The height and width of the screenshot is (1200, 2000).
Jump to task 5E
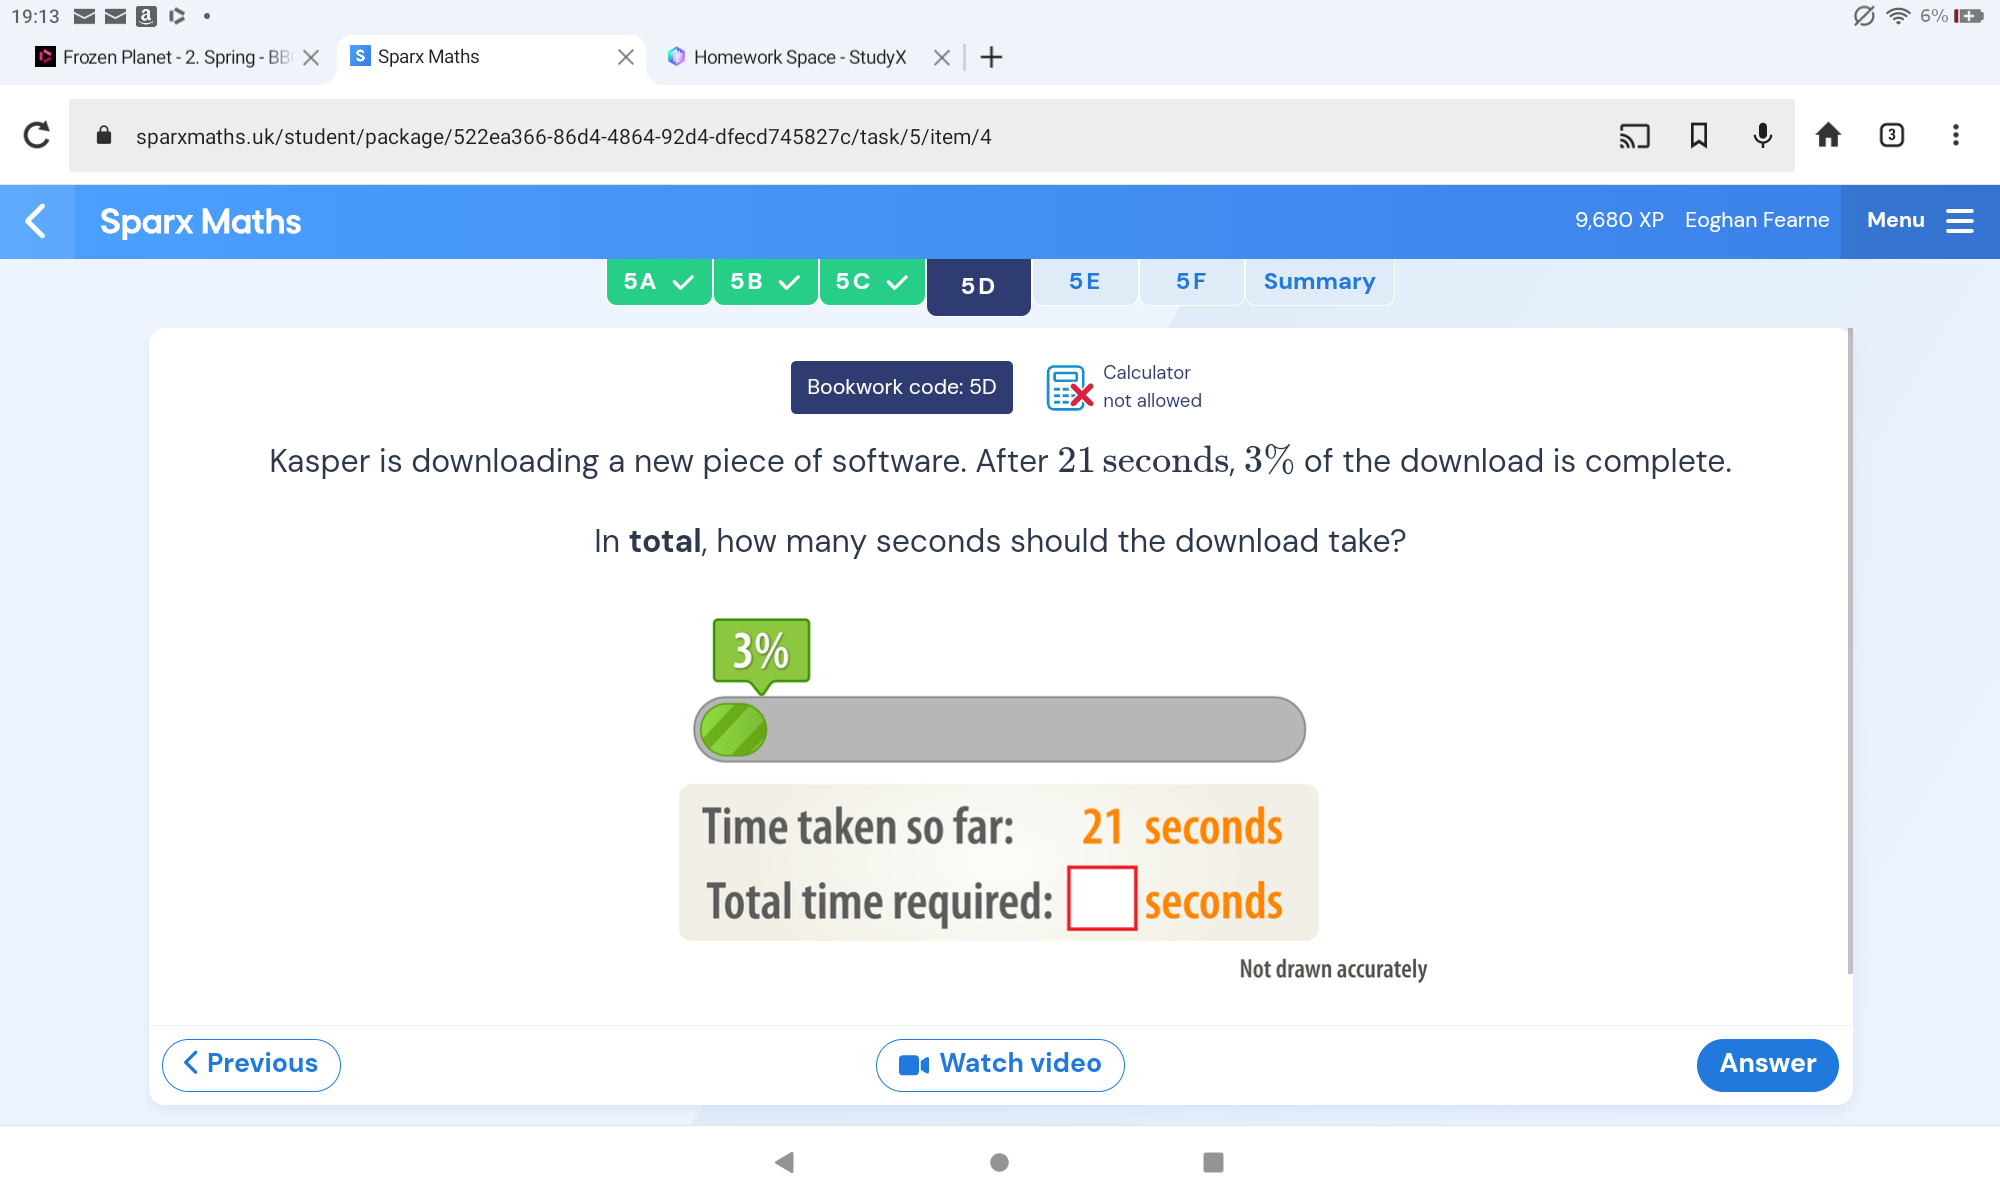[1085, 282]
